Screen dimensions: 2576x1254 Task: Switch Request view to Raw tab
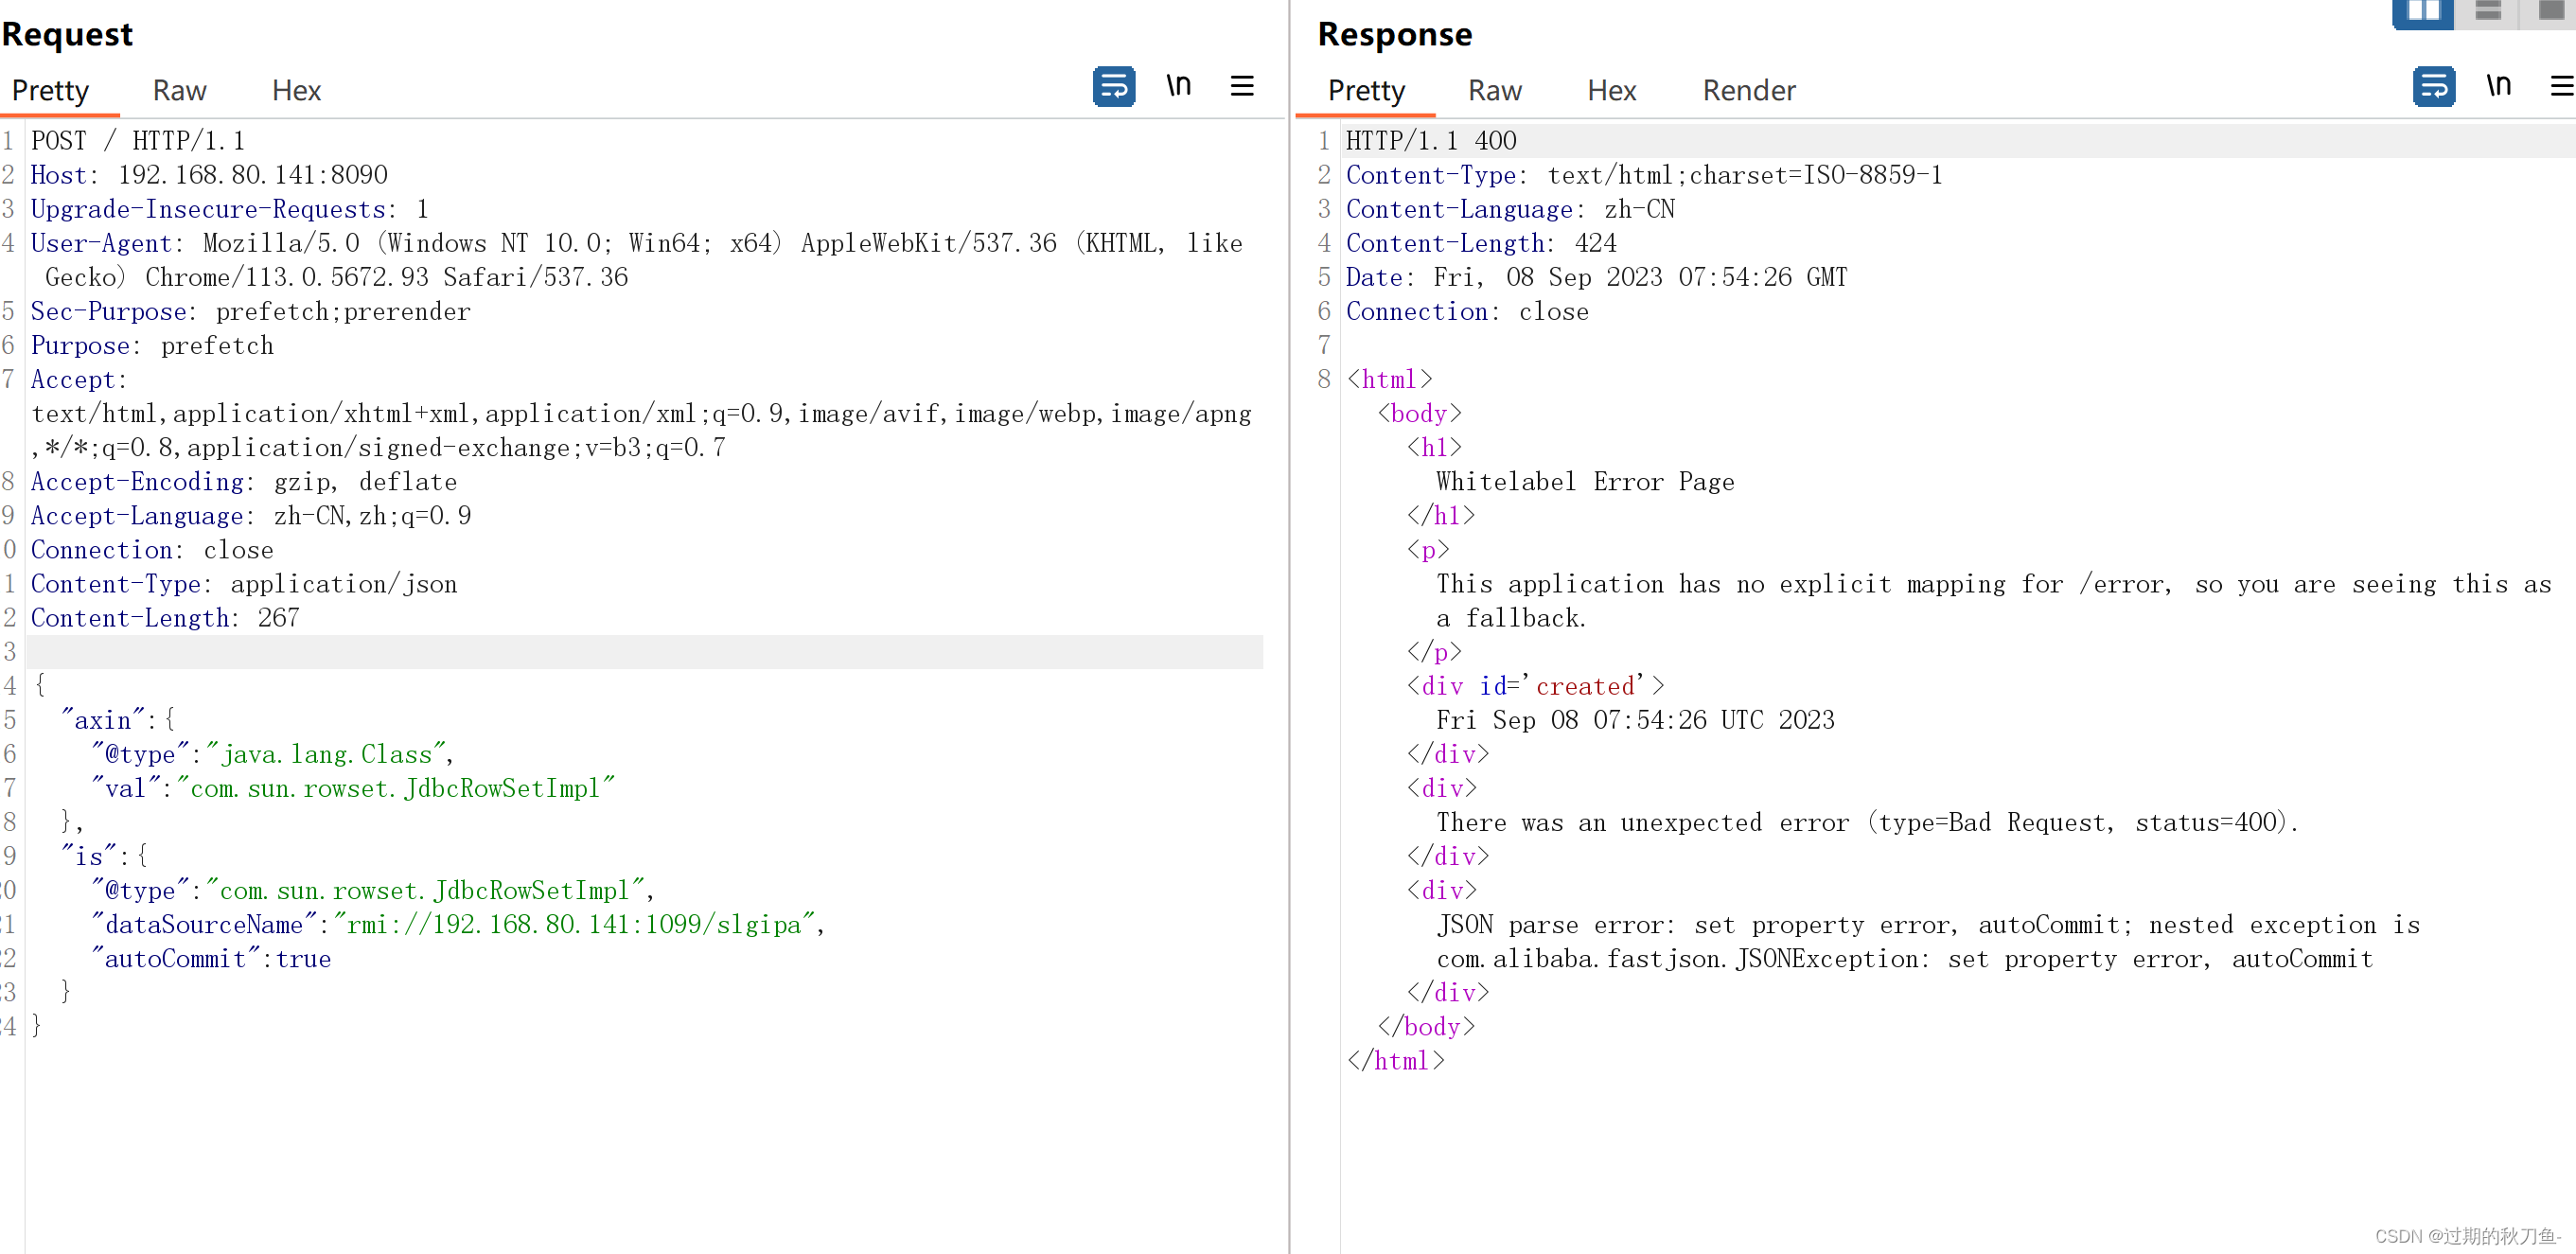pos(179,91)
